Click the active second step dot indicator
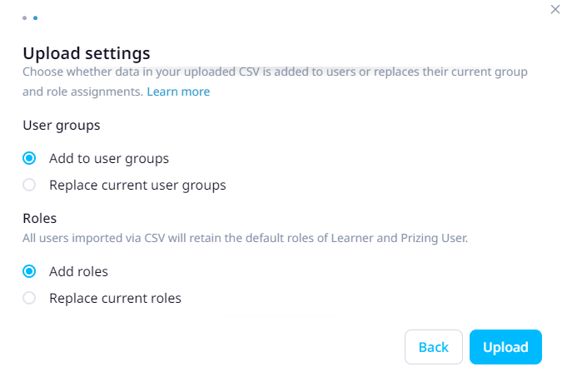The image size is (562, 376). pos(35,18)
